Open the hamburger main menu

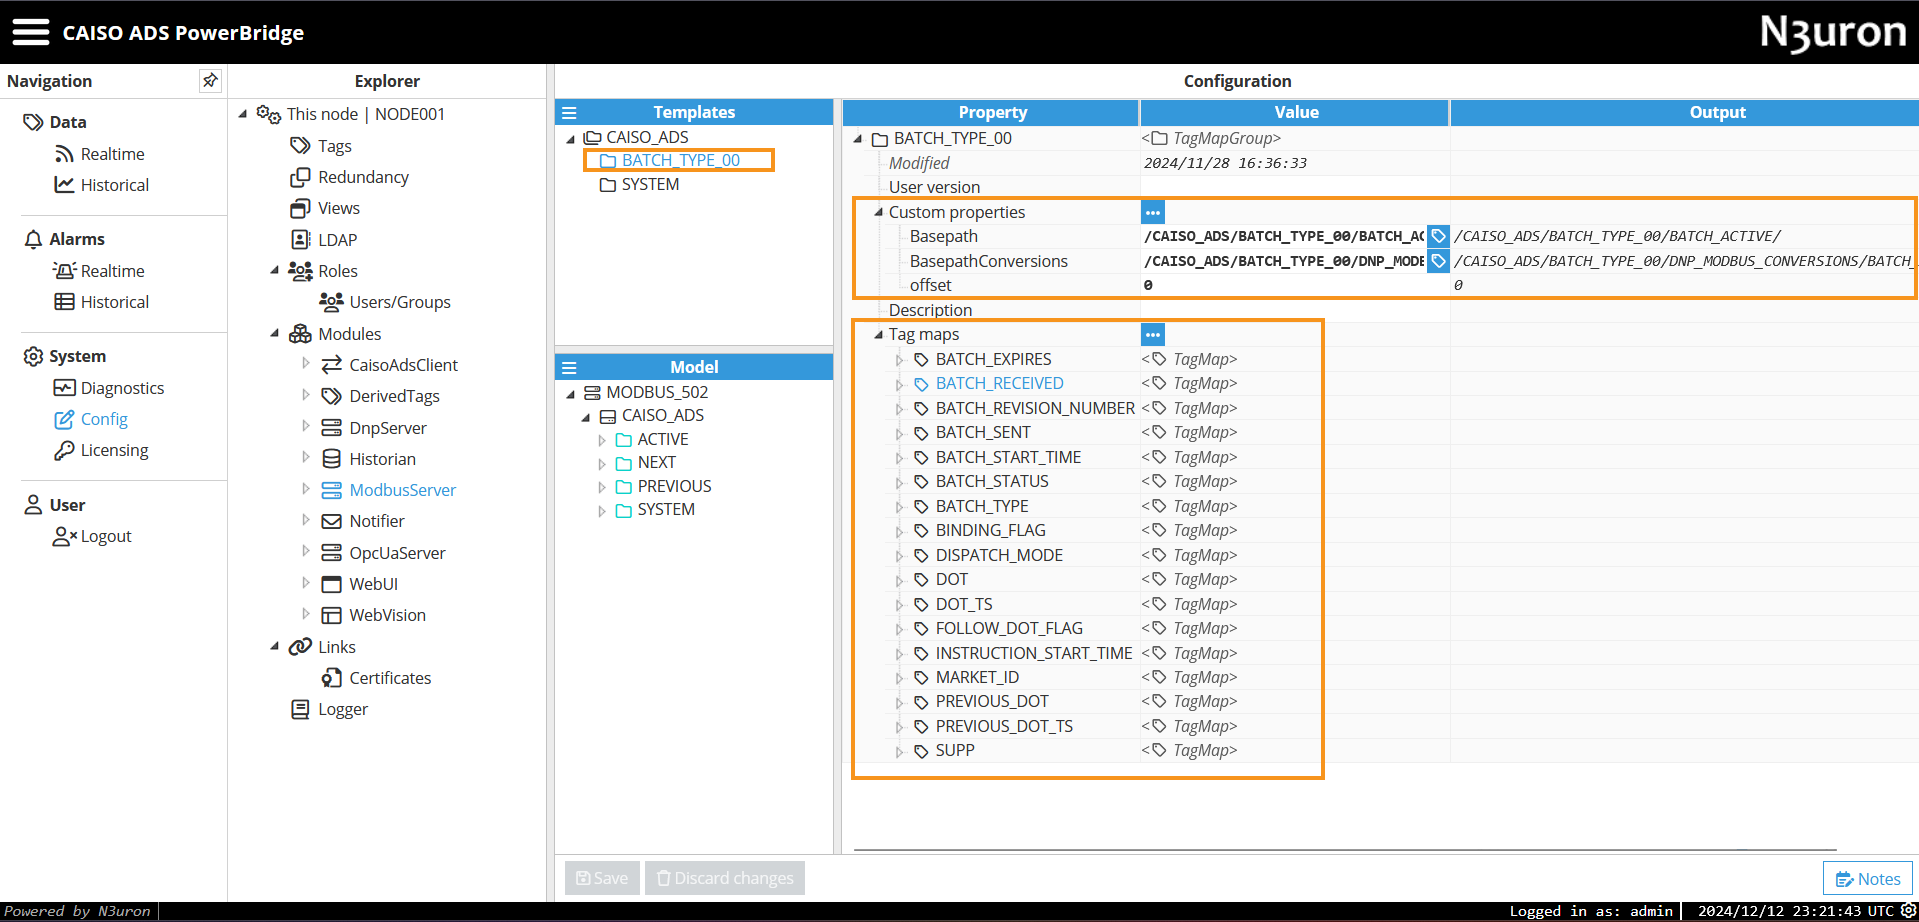pyautogui.click(x=31, y=32)
